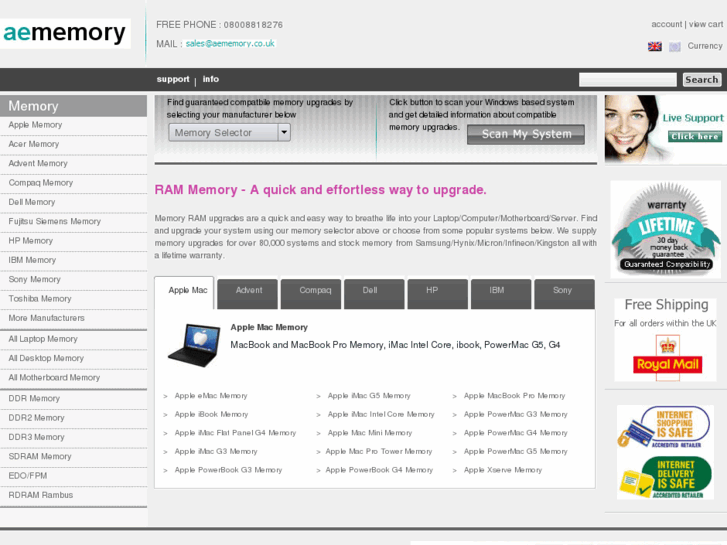Open Apple Mac Pro Tower Memory link
This screenshot has height=545, width=727.
[379, 452]
